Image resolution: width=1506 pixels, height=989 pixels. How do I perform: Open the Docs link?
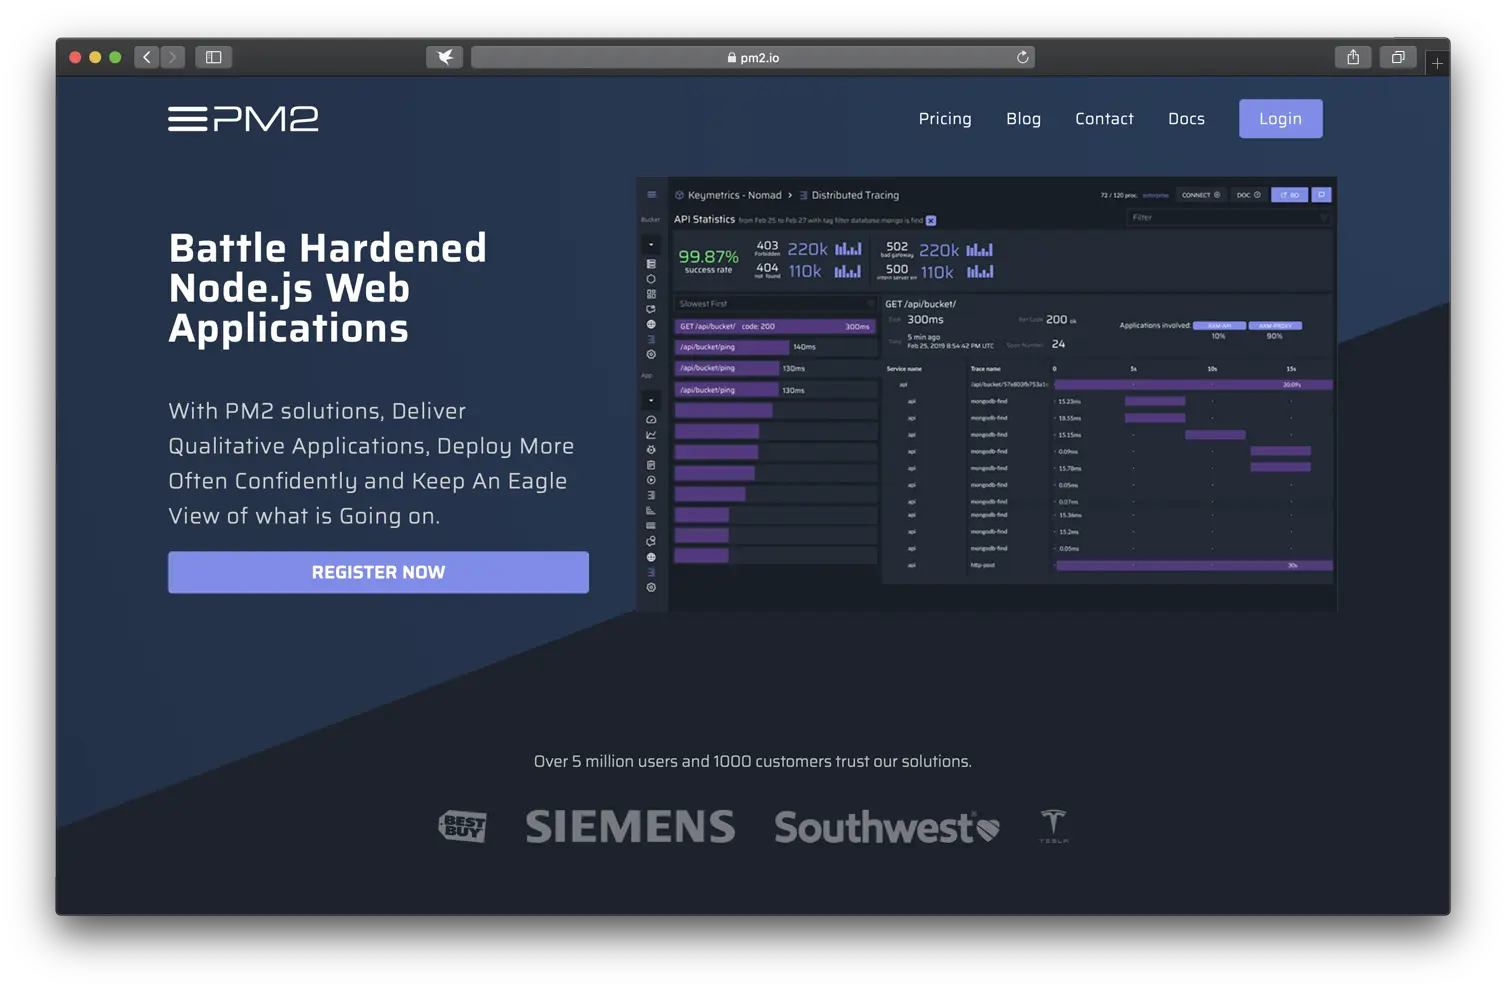coord(1186,119)
